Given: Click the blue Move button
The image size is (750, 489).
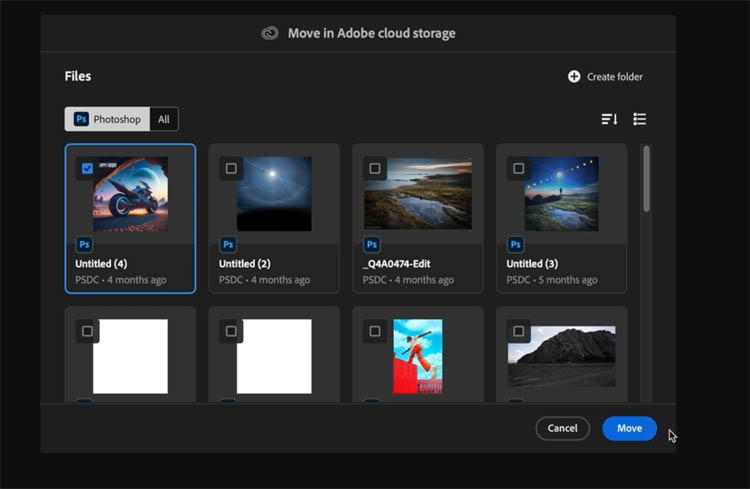Looking at the screenshot, I should coord(629,428).
